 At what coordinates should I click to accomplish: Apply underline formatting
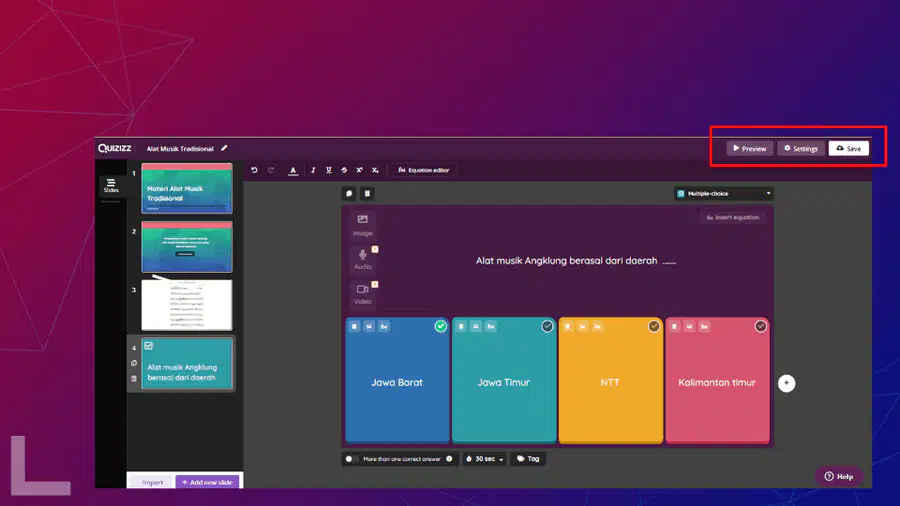(328, 170)
